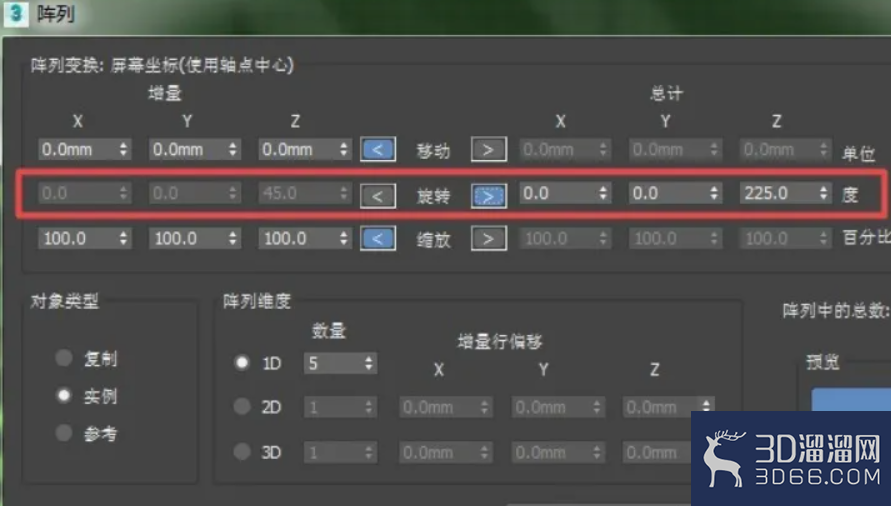
Task: Click the 缩放 (Scale) label
Action: click(434, 240)
